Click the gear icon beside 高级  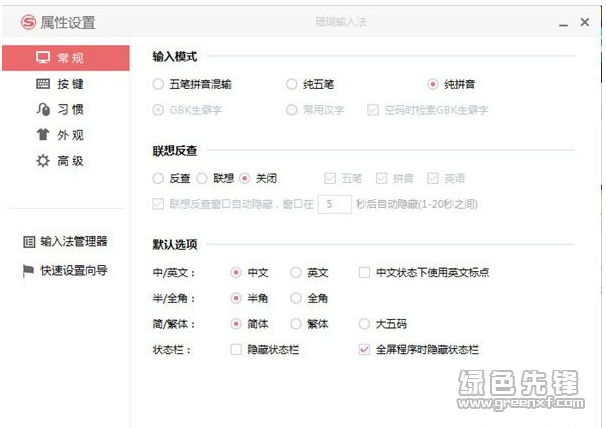(x=43, y=160)
